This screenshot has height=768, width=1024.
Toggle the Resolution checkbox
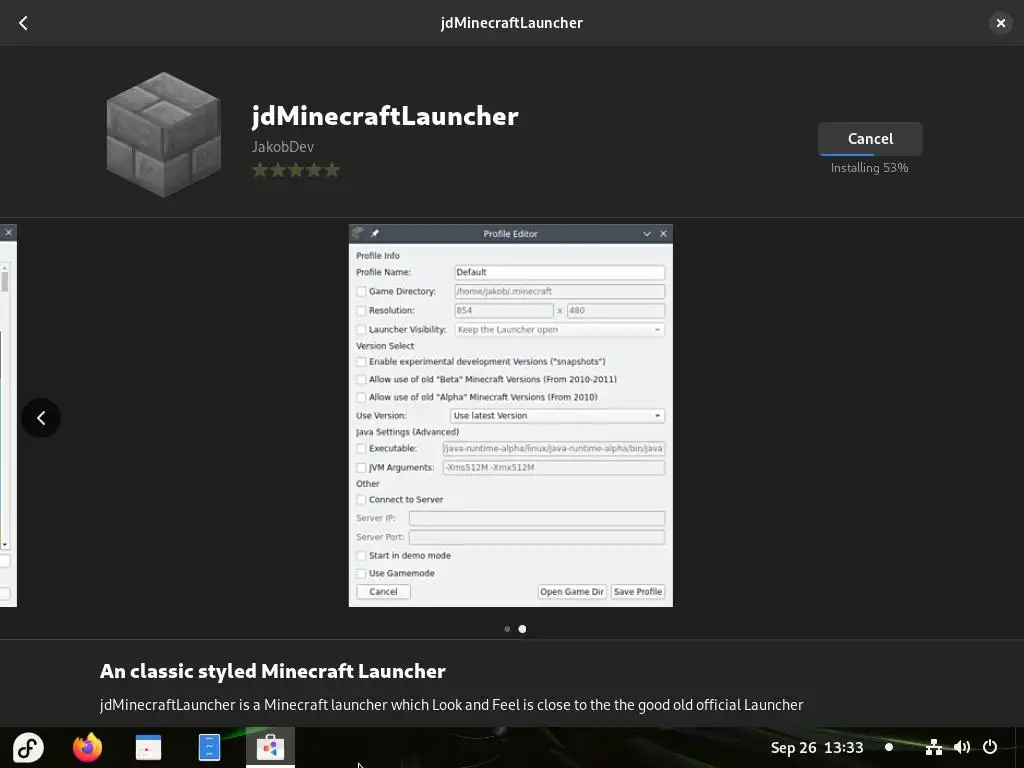pos(361,310)
